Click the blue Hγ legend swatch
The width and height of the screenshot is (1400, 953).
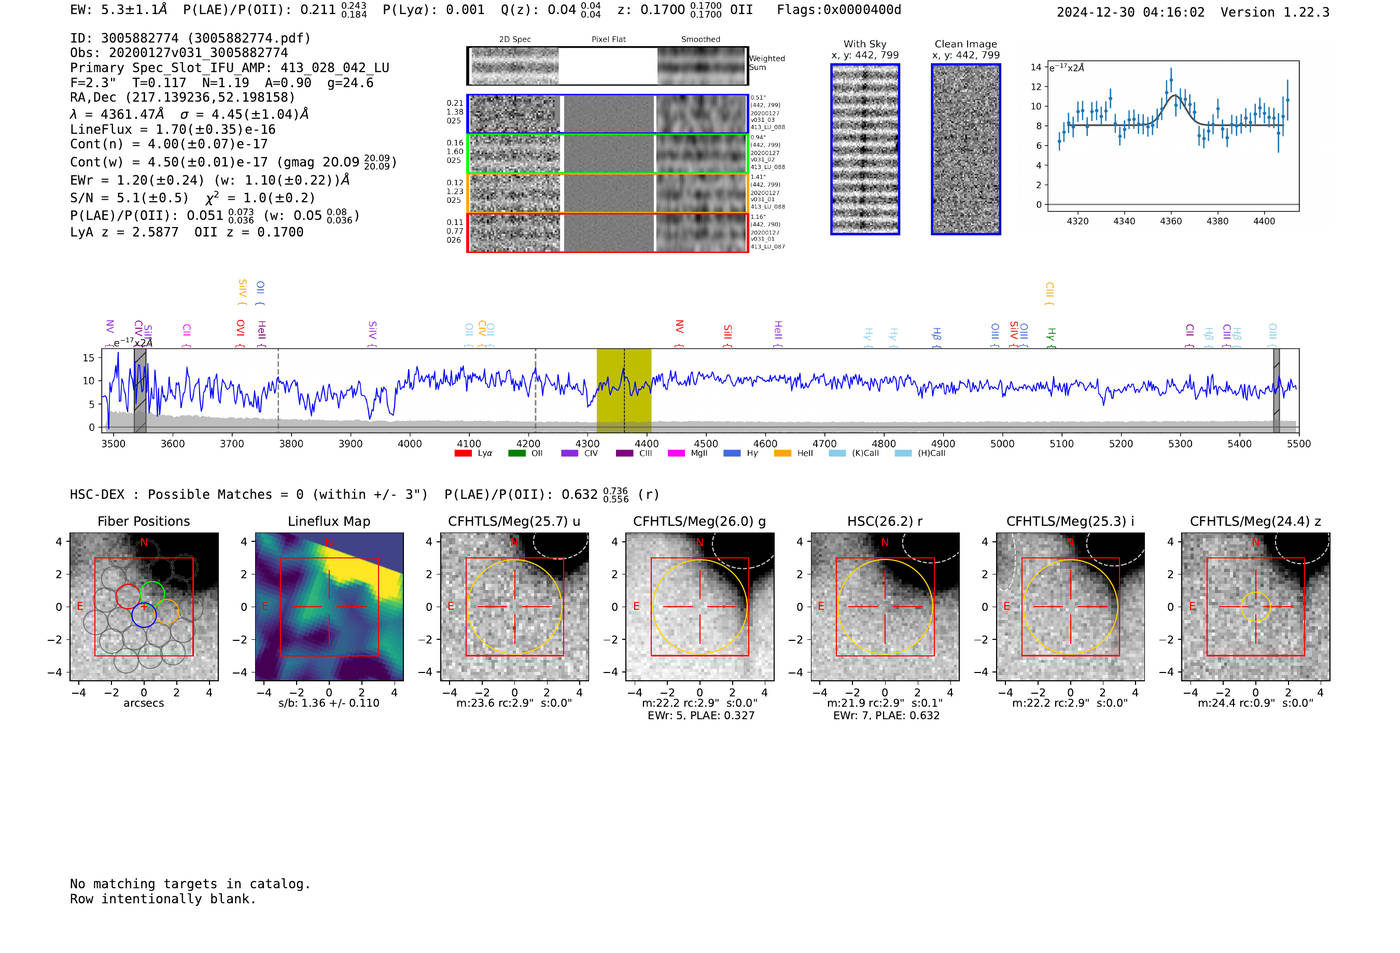pyautogui.click(x=732, y=453)
